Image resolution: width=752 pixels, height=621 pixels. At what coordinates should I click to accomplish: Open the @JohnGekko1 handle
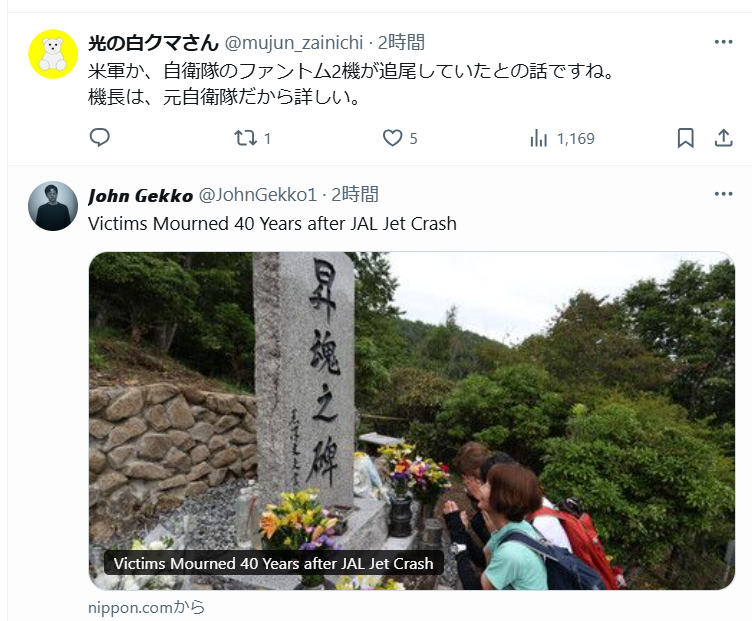pyautogui.click(x=258, y=195)
